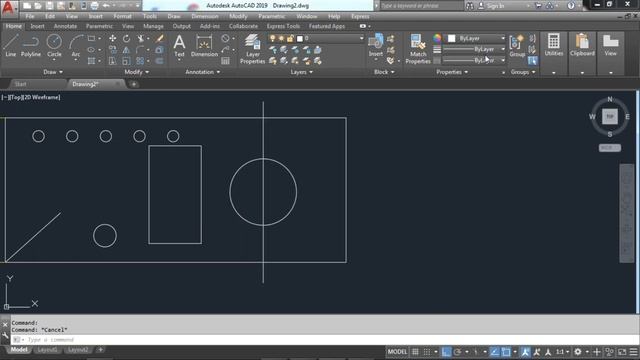
Task: Open the Clipboard panel
Action: click(582, 46)
